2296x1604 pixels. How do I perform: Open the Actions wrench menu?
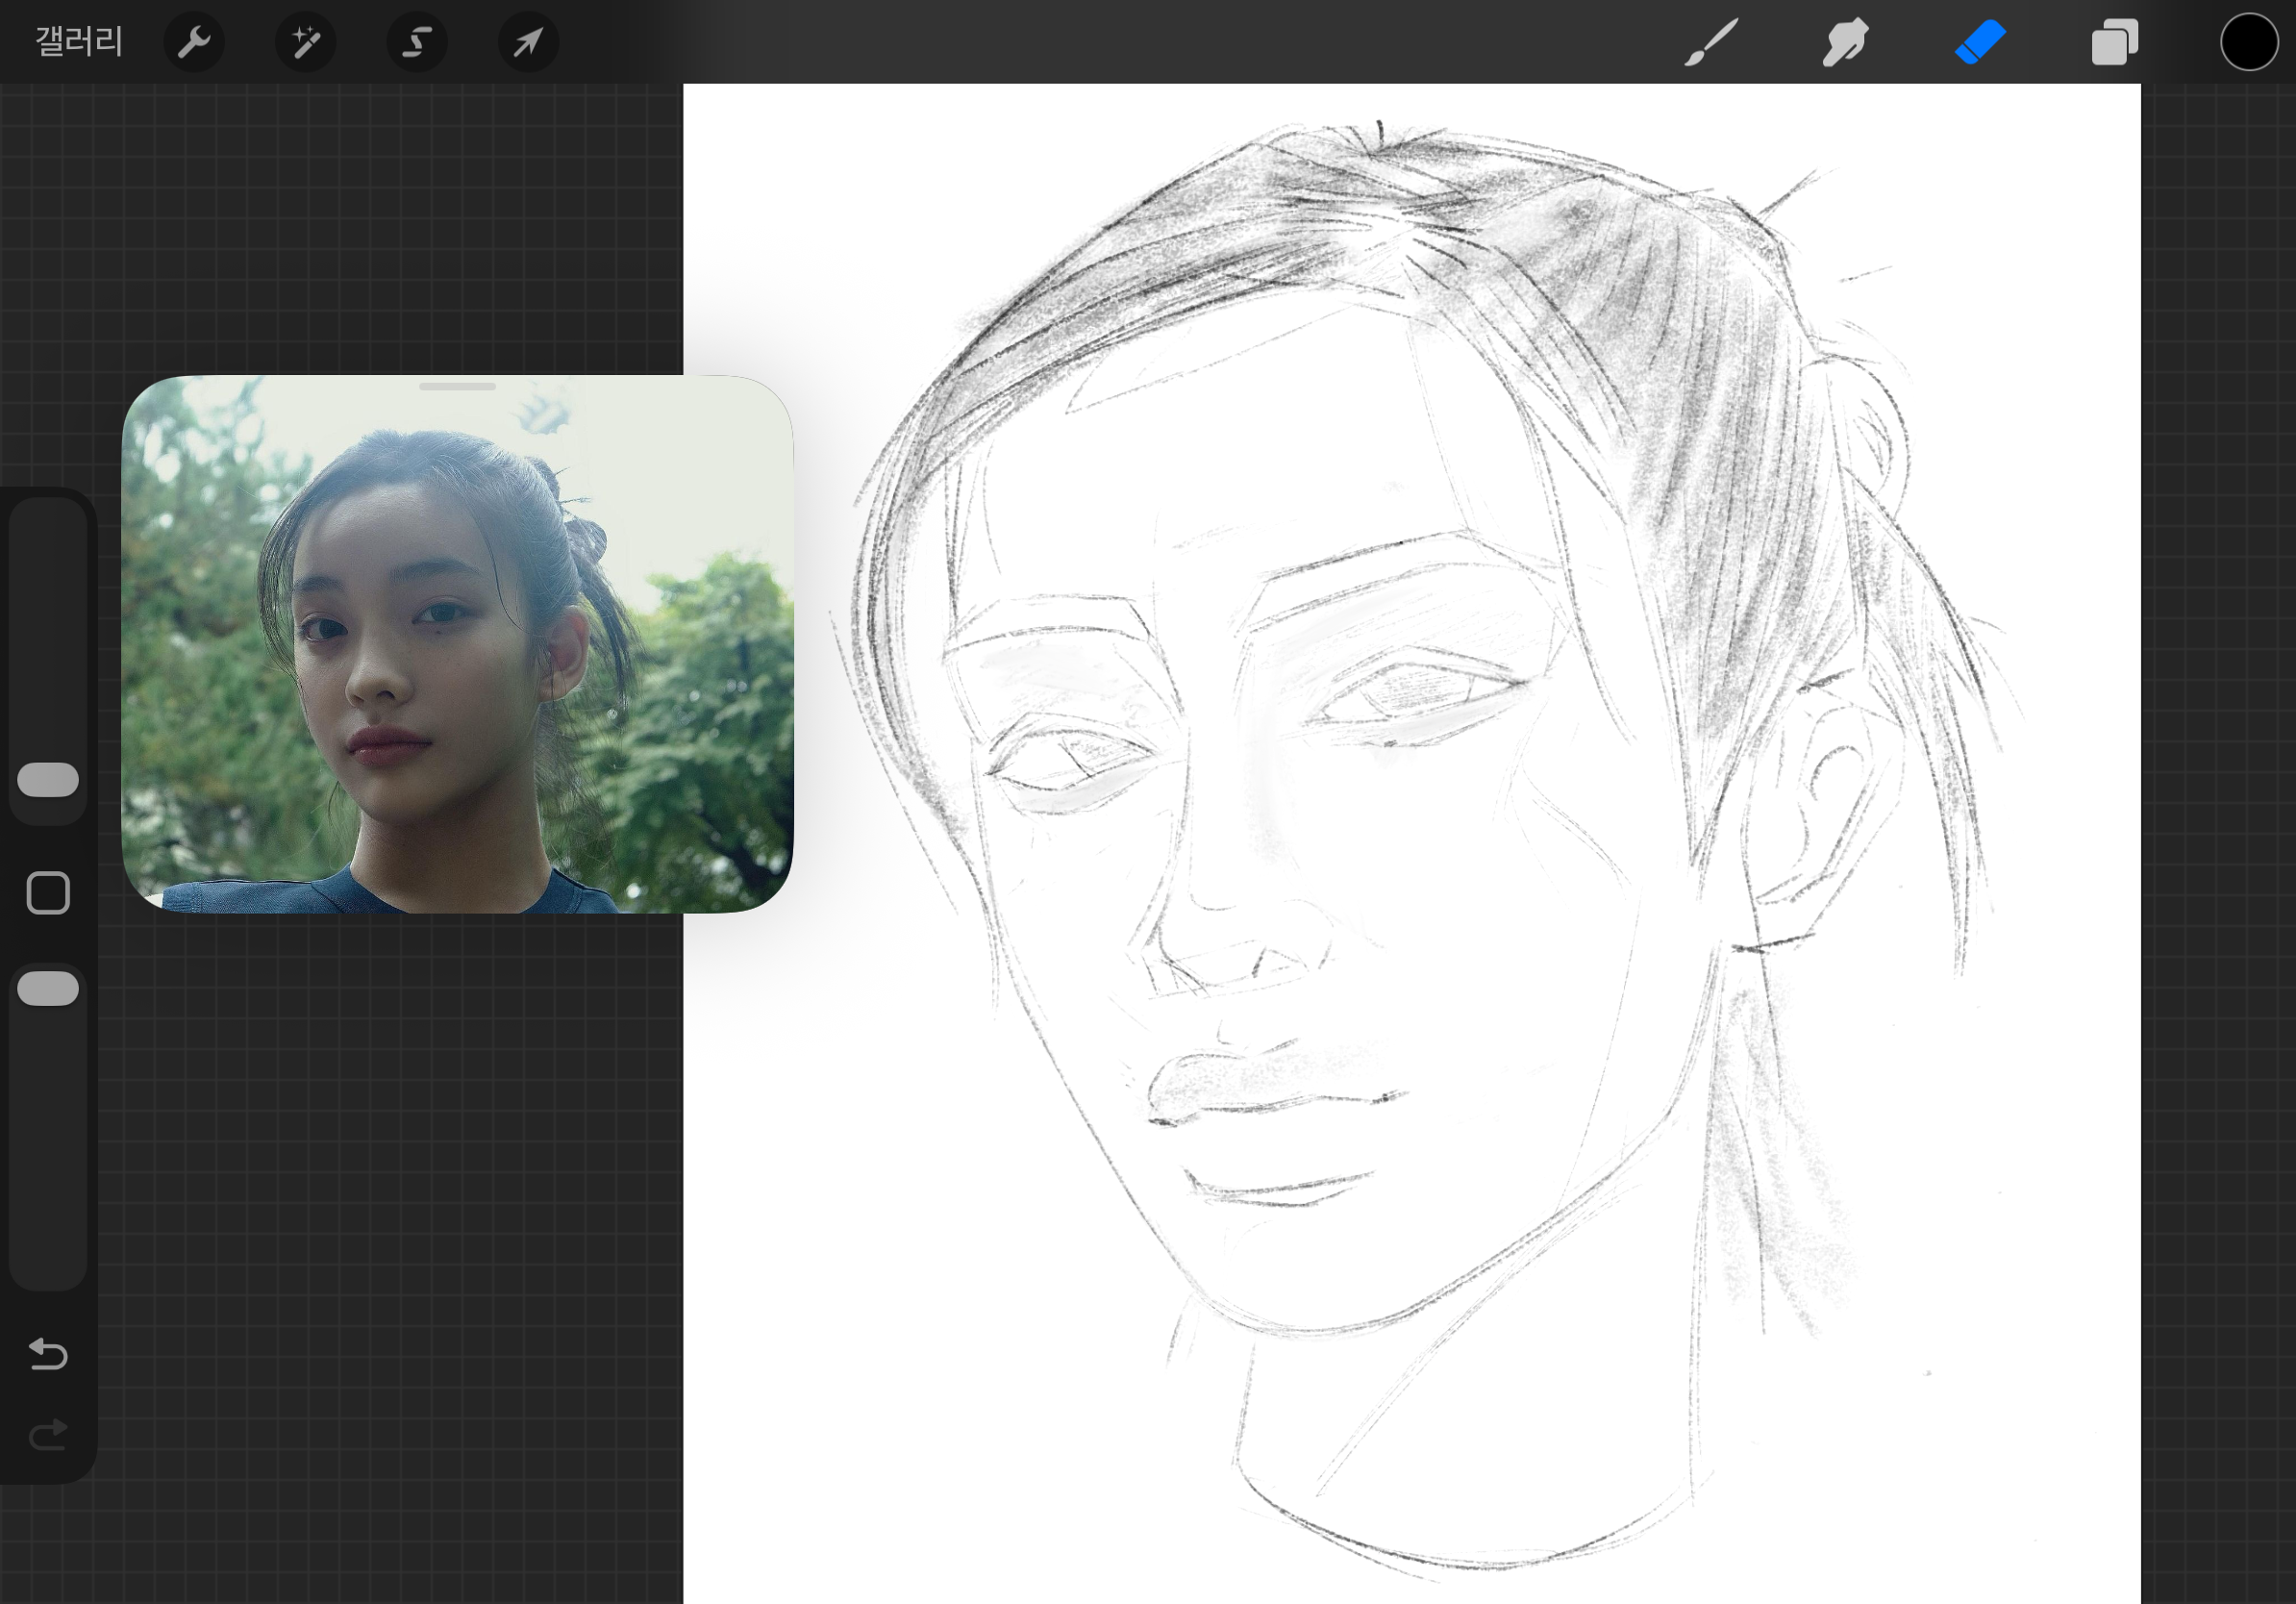tap(193, 42)
